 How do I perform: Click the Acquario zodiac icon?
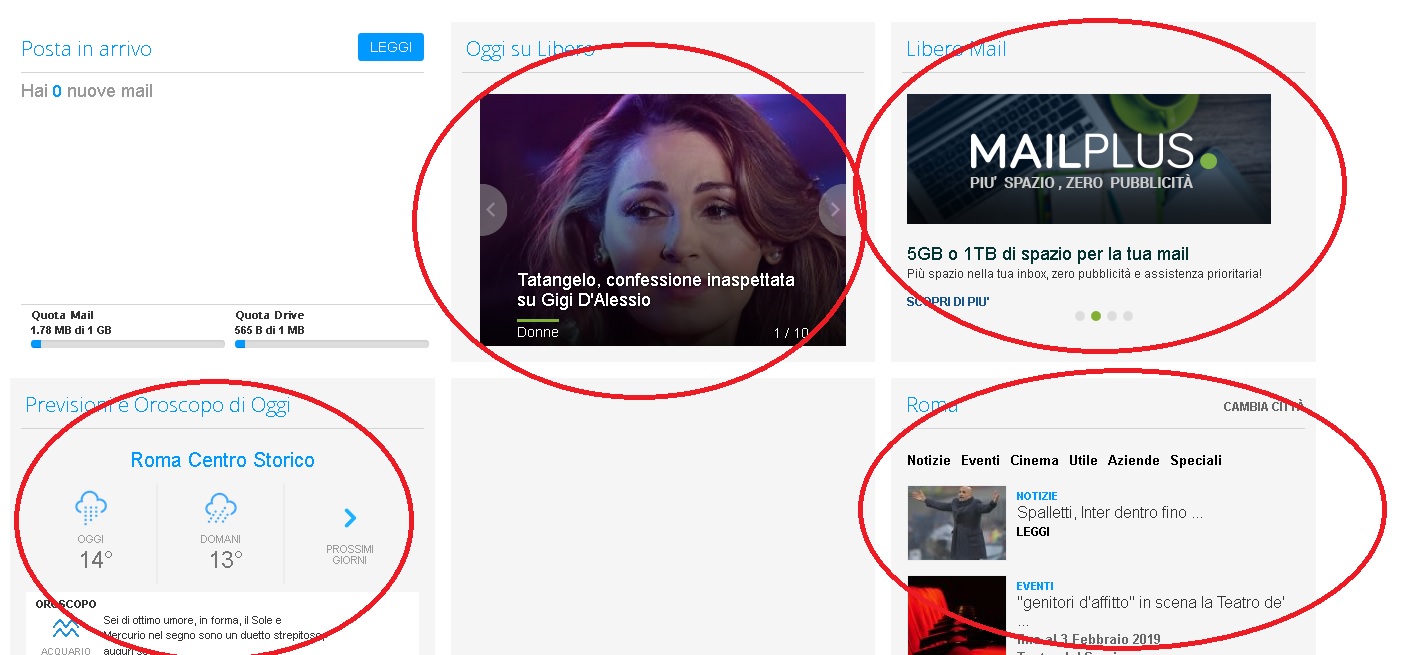coord(66,628)
